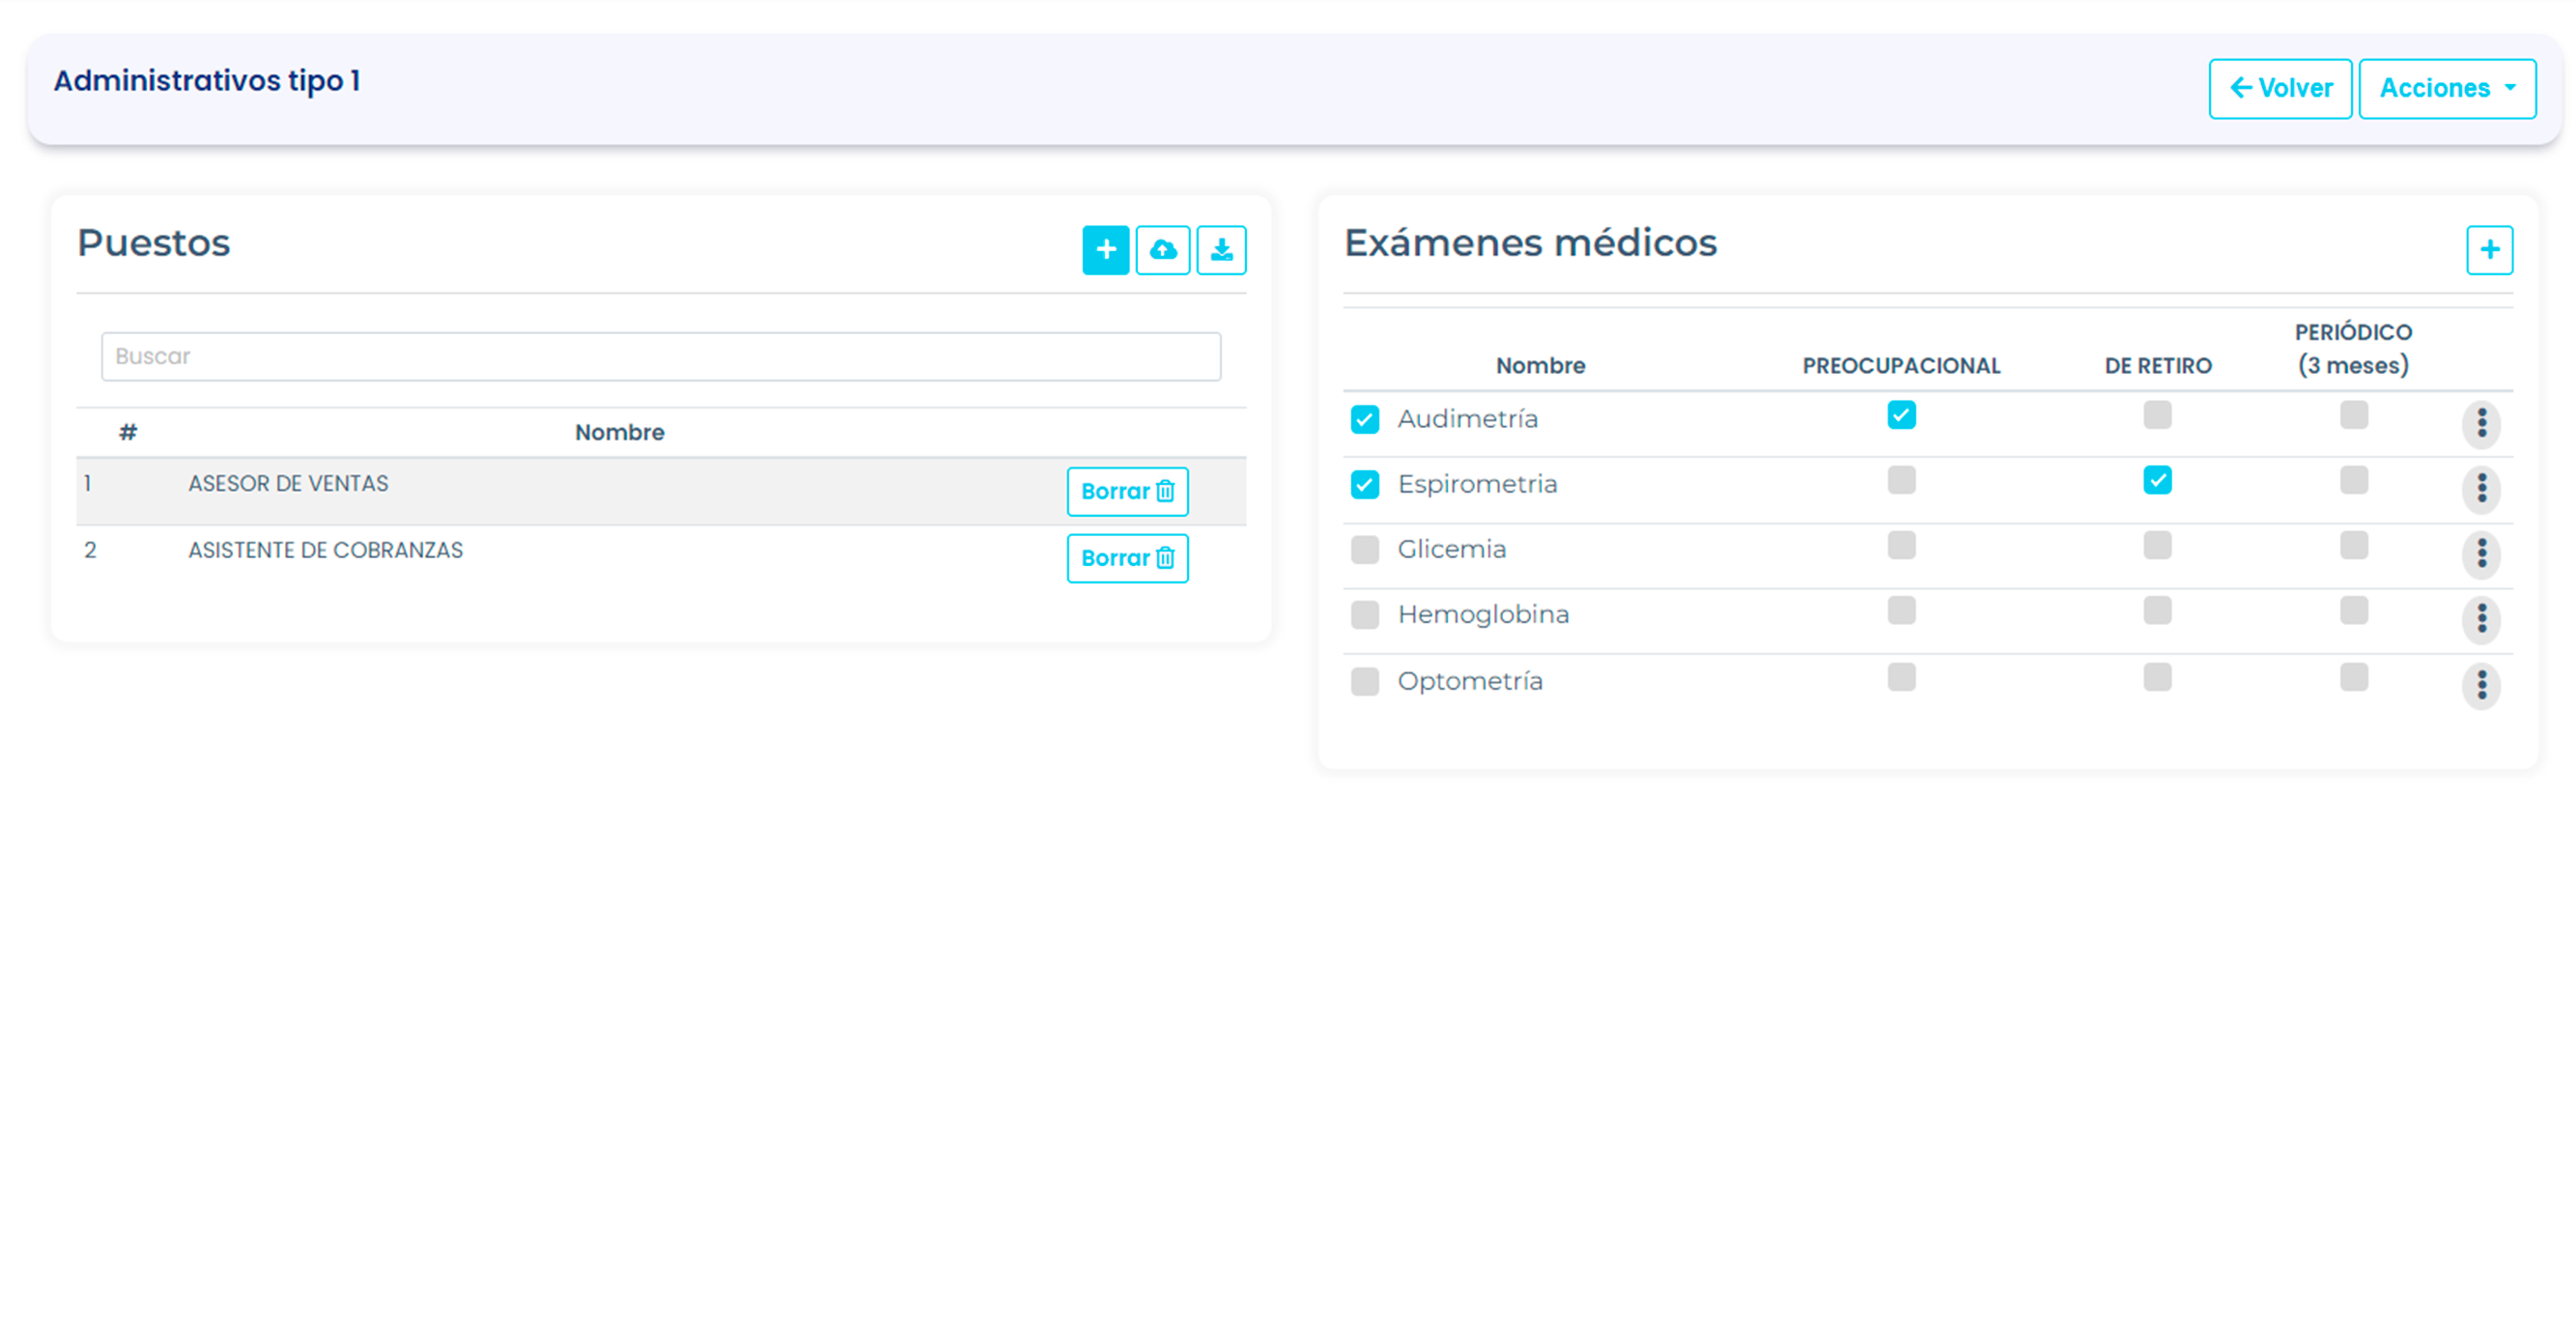Image resolution: width=2576 pixels, height=1330 pixels.
Task: Click the plus icon in Exámenes médicos
Action: [x=2489, y=250]
